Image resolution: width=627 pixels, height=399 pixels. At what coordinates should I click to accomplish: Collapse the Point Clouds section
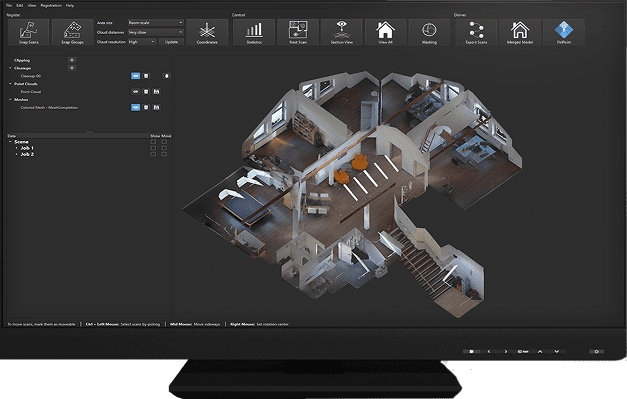[x=10, y=84]
